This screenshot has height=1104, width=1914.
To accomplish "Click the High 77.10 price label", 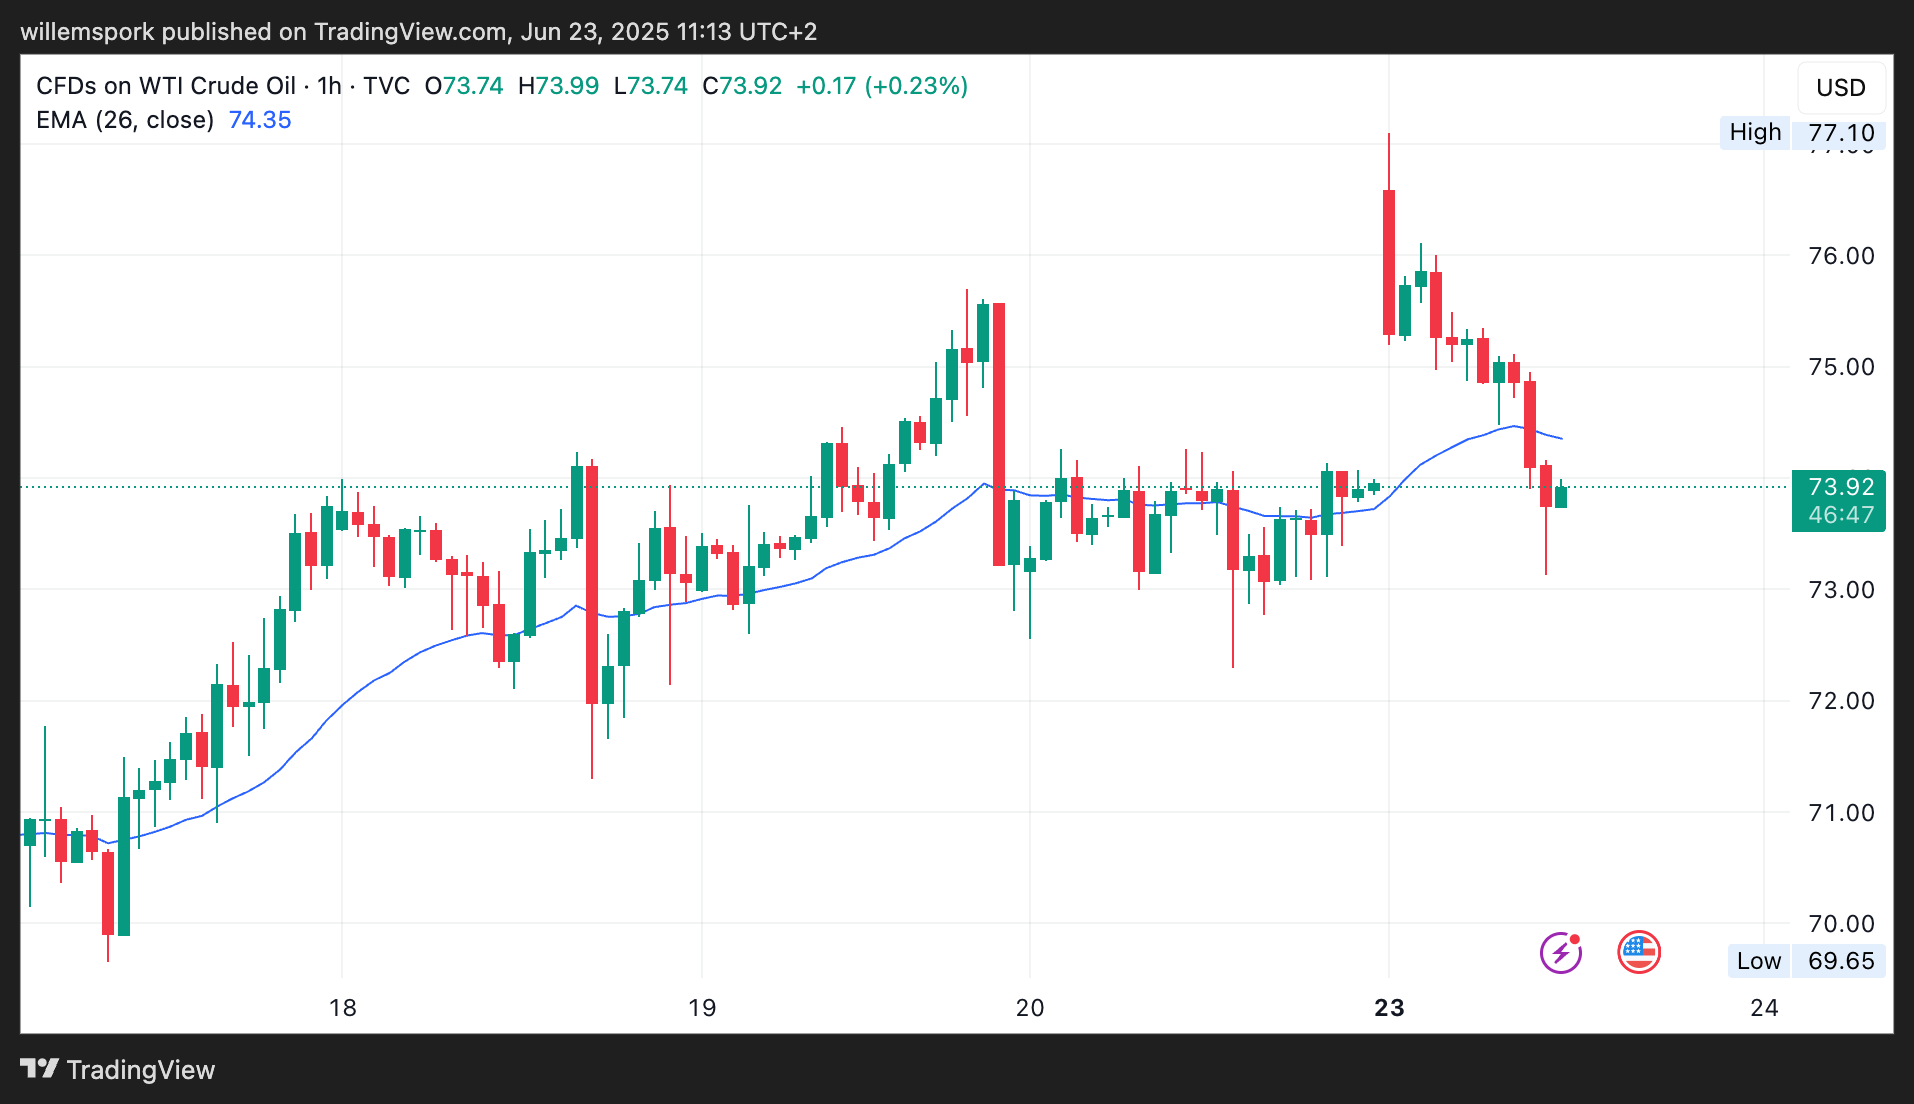I will pos(1802,133).
